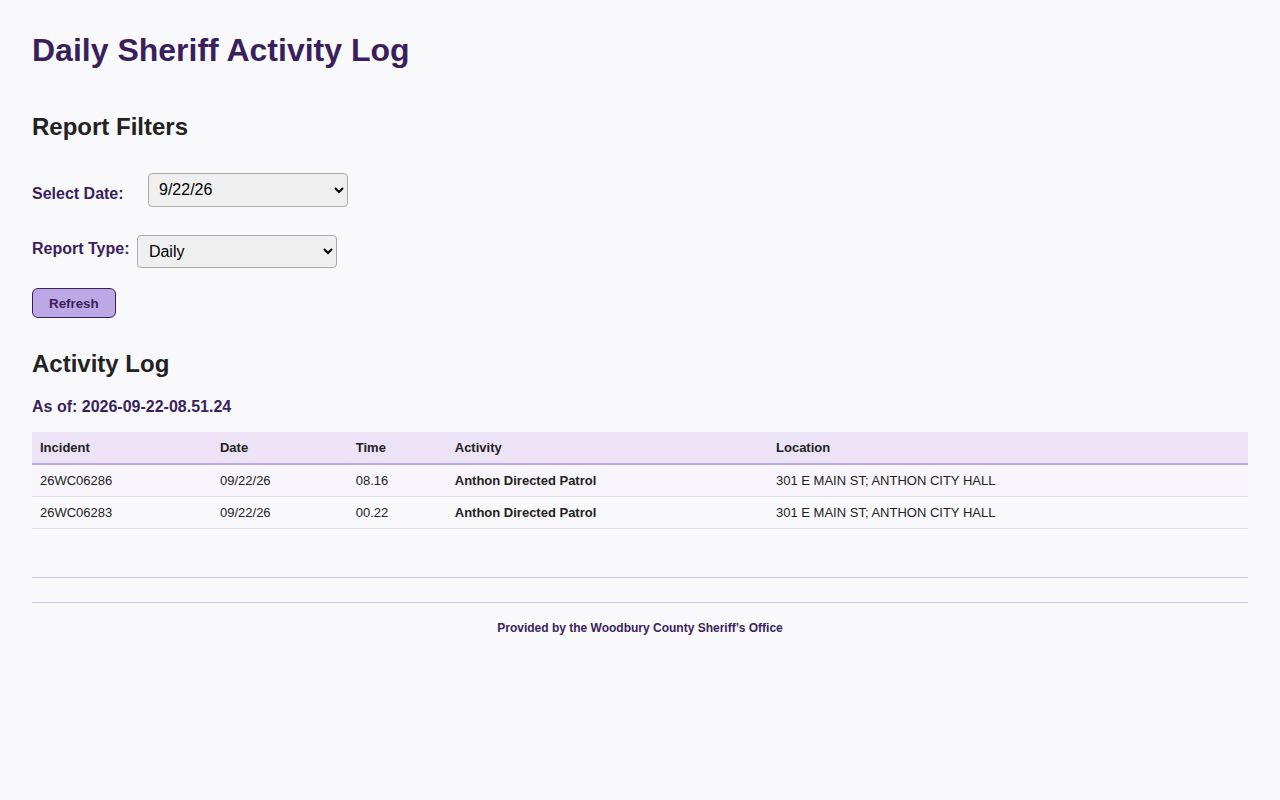Open the Select Date dropdown
This screenshot has width=1280, height=800.
click(x=248, y=190)
